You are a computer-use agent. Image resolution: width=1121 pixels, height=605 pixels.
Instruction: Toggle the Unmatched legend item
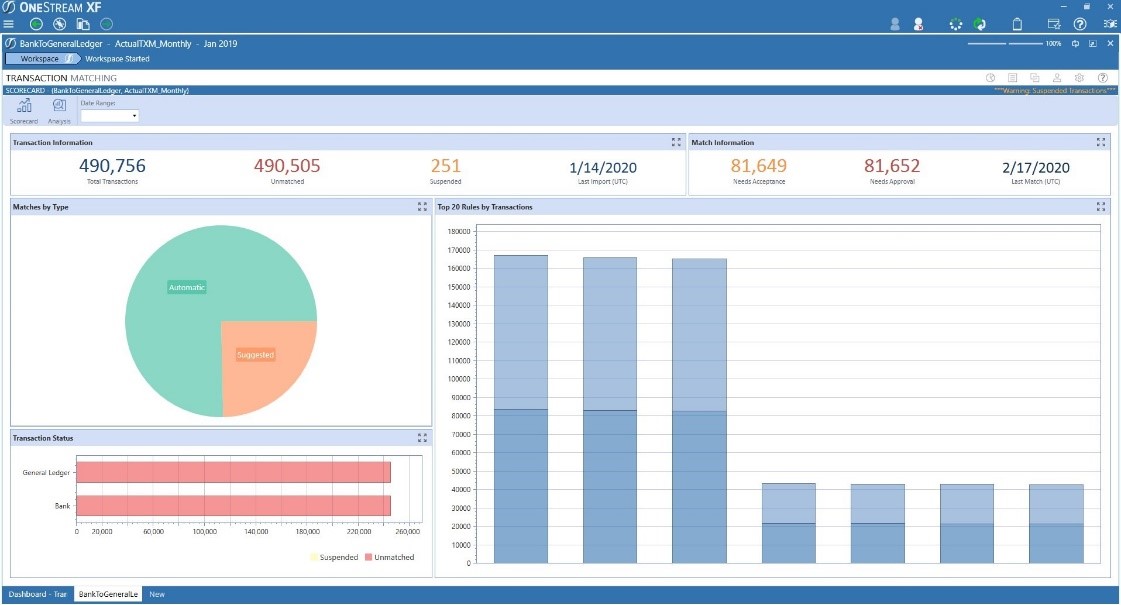(390, 557)
